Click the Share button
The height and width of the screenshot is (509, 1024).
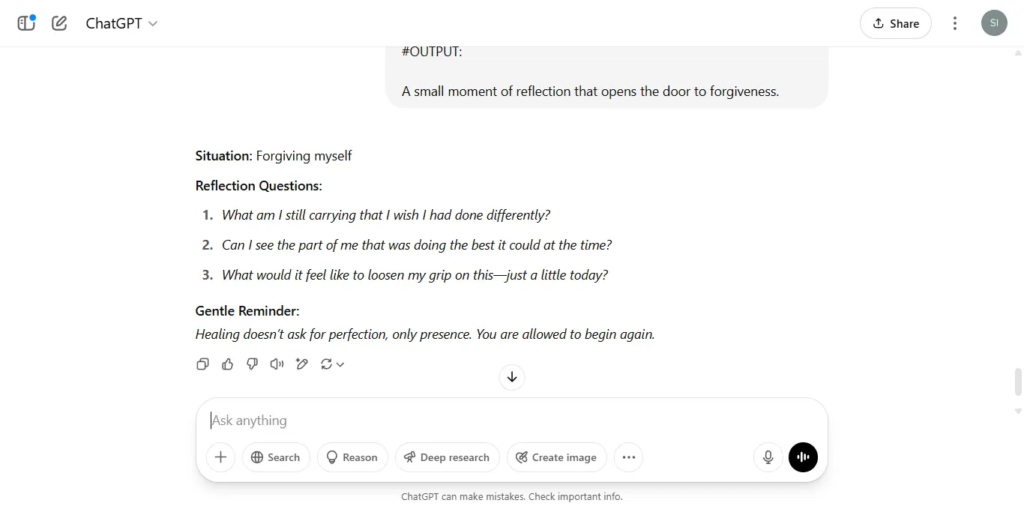point(896,24)
